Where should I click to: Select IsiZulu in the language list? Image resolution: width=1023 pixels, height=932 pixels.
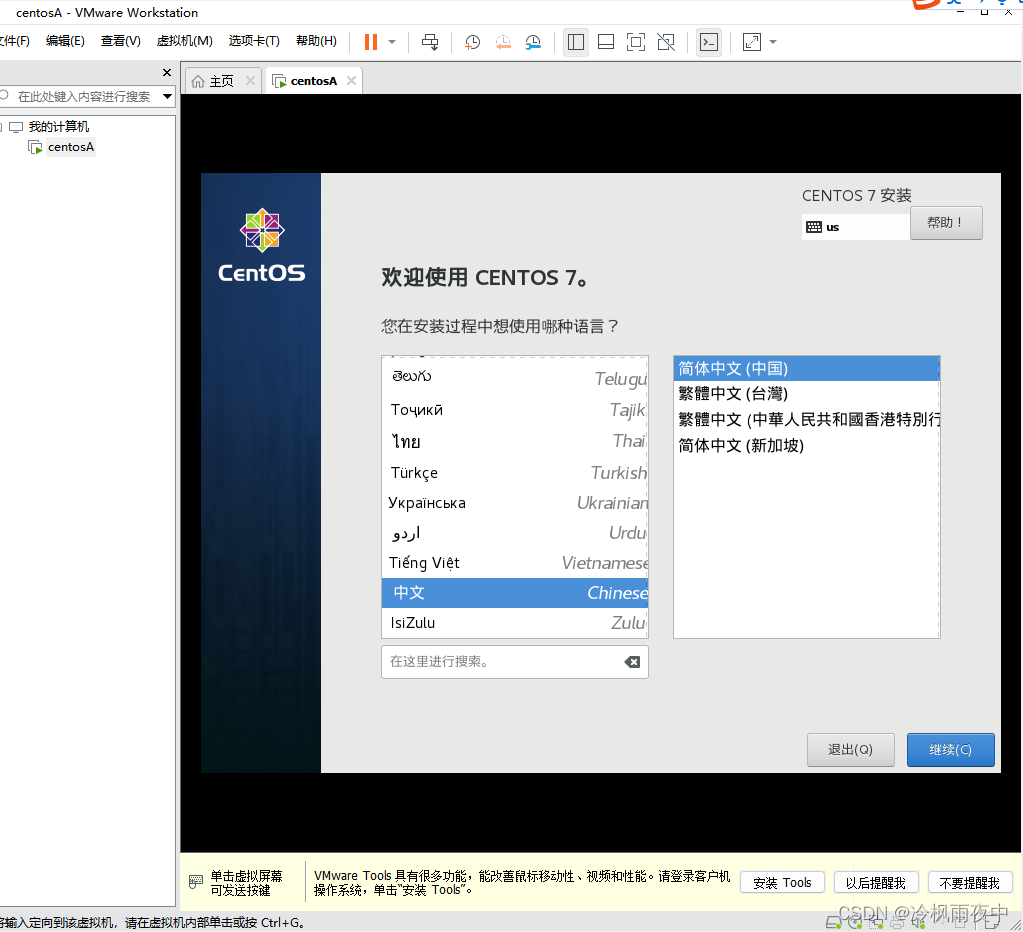pos(515,623)
